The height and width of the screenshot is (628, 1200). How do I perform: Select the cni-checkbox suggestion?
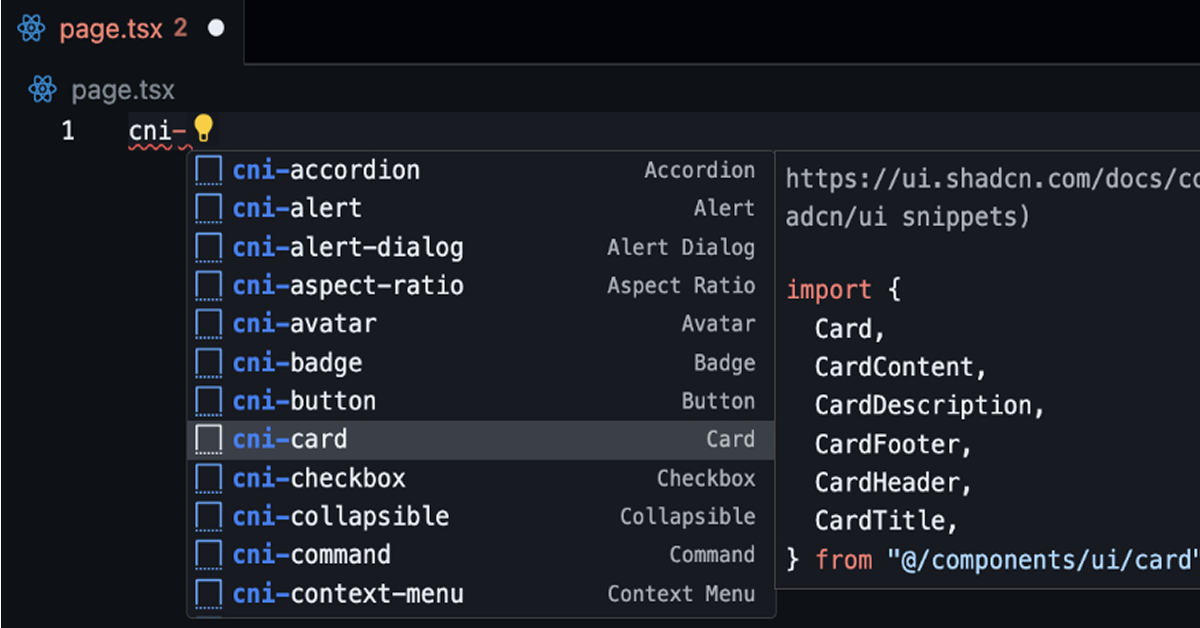pos(481,478)
